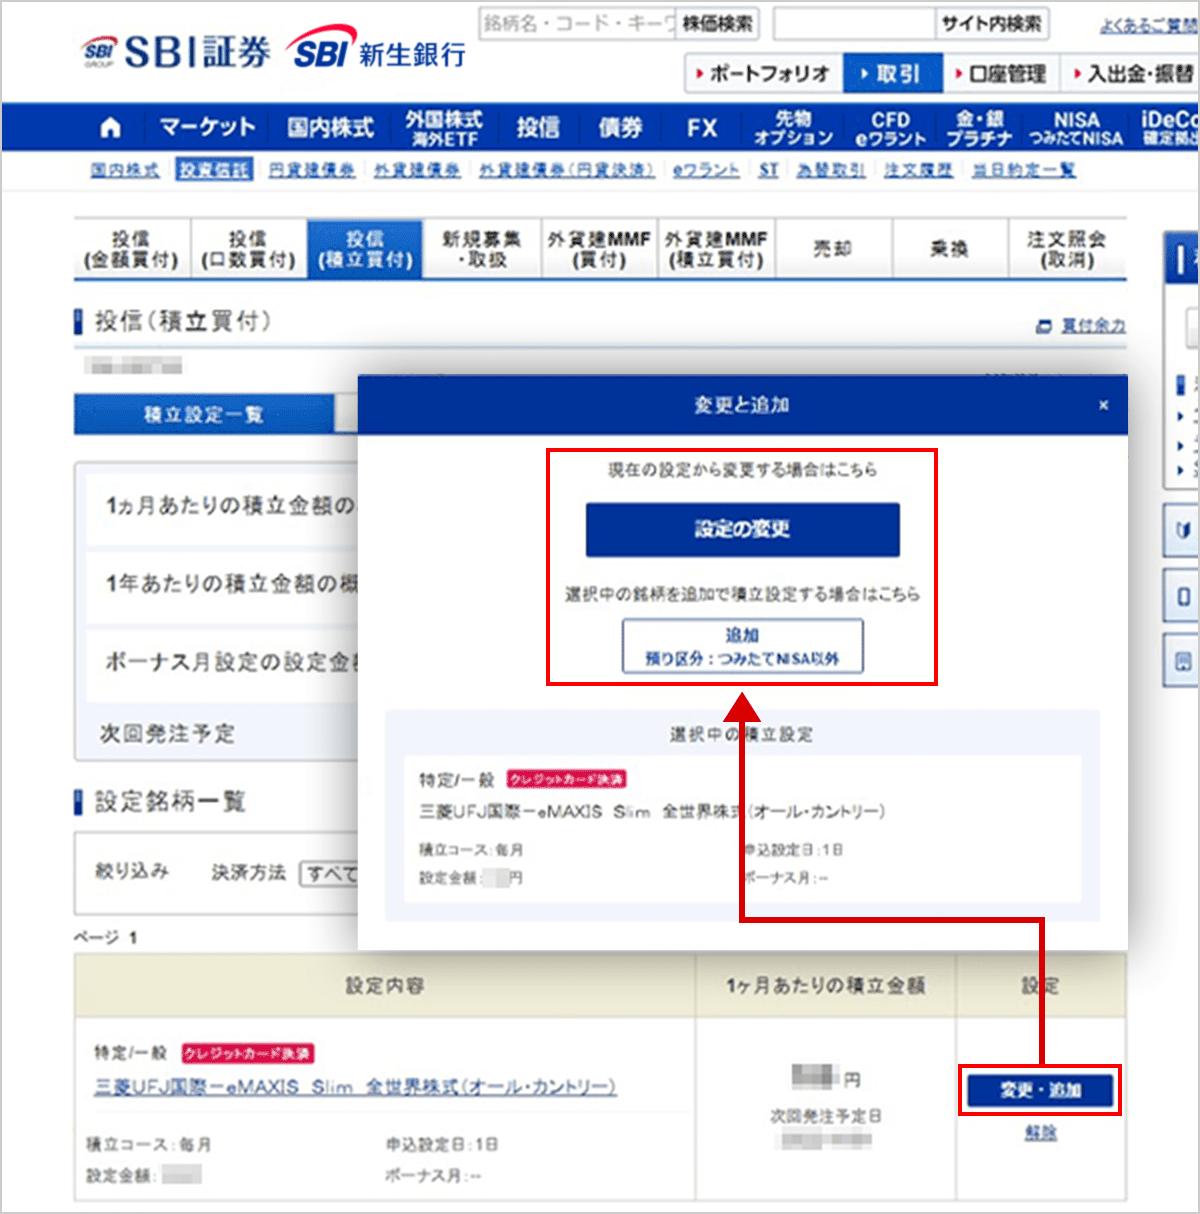
Task: Open the ポートフォリオ menu
Action: click(x=762, y=74)
